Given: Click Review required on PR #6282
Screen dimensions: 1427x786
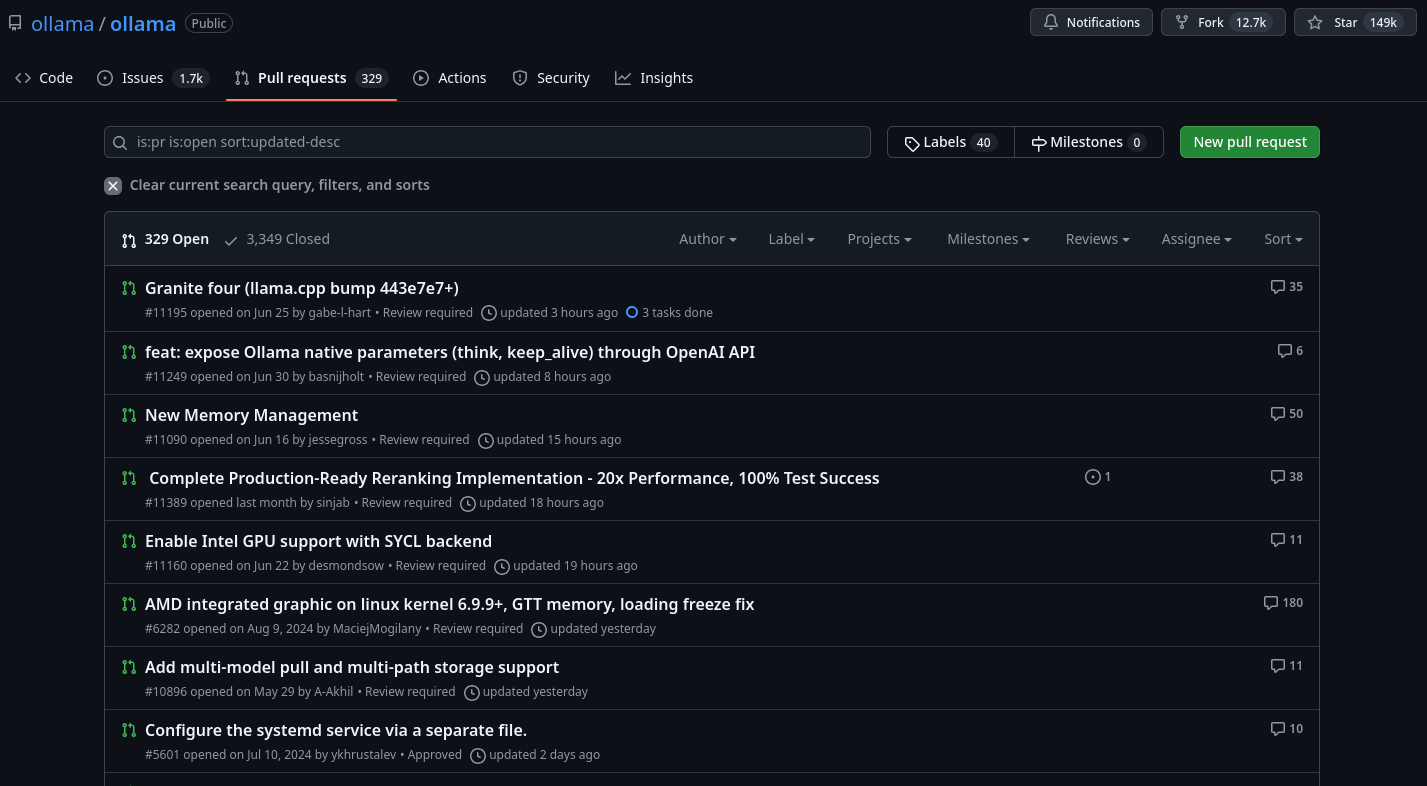Looking at the screenshot, I should coord(478,629).
